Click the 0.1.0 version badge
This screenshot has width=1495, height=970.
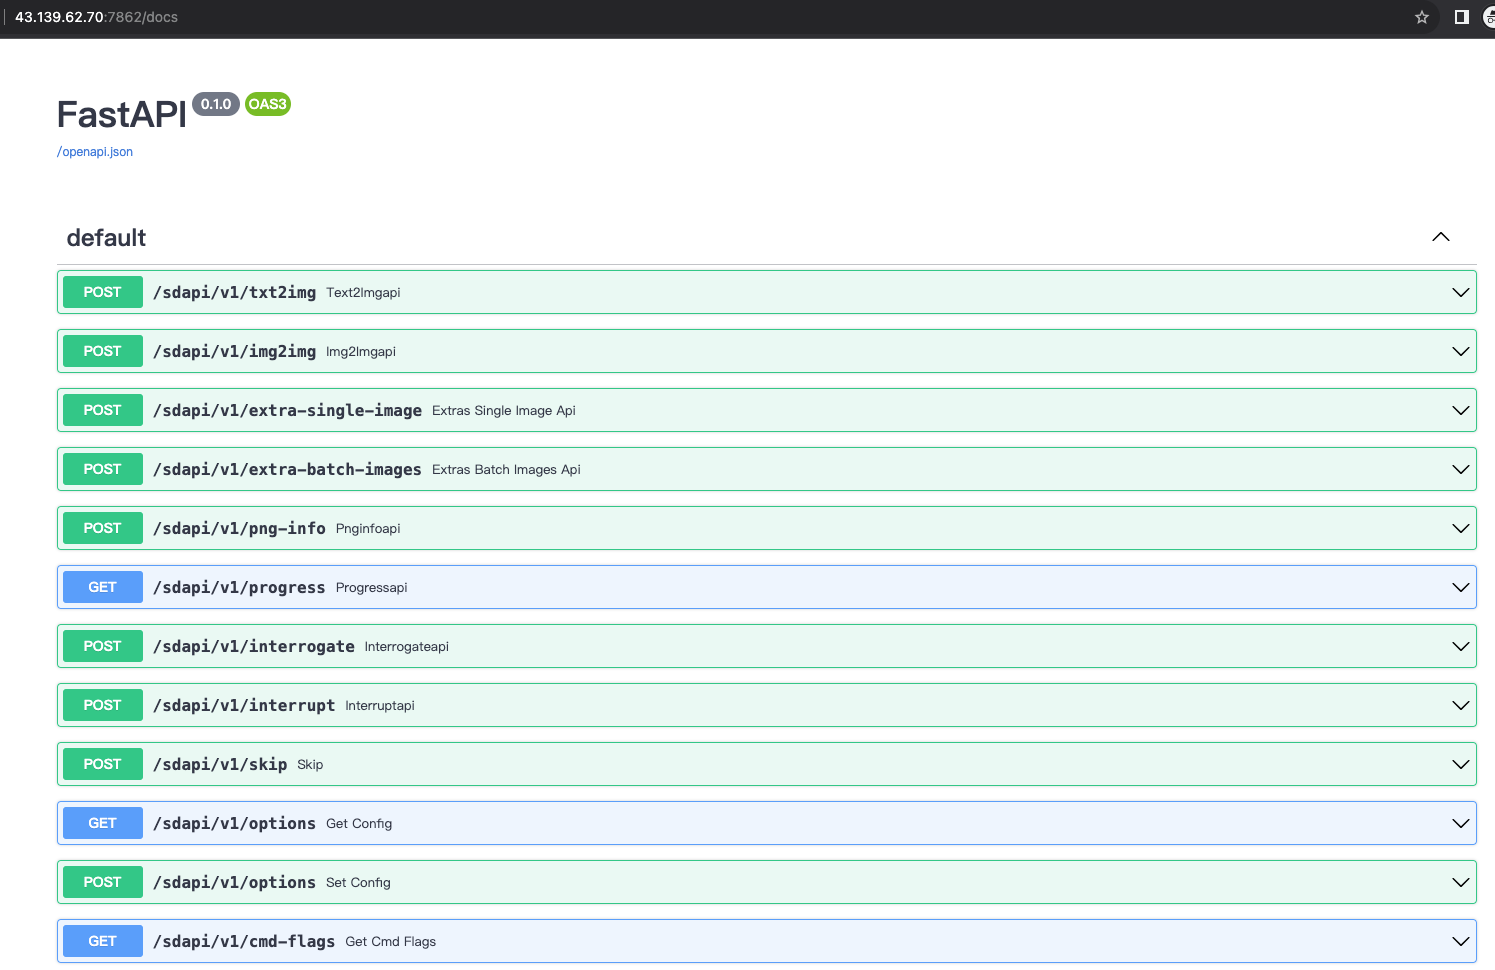click(216, 104)
